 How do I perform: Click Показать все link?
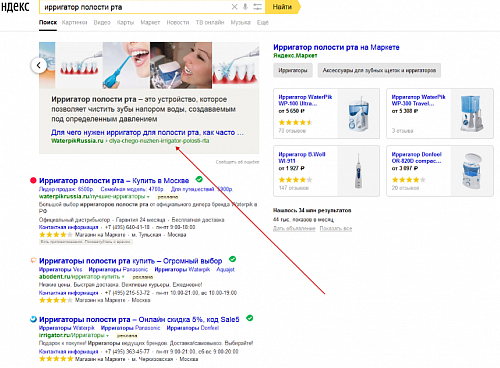point(336,228)
